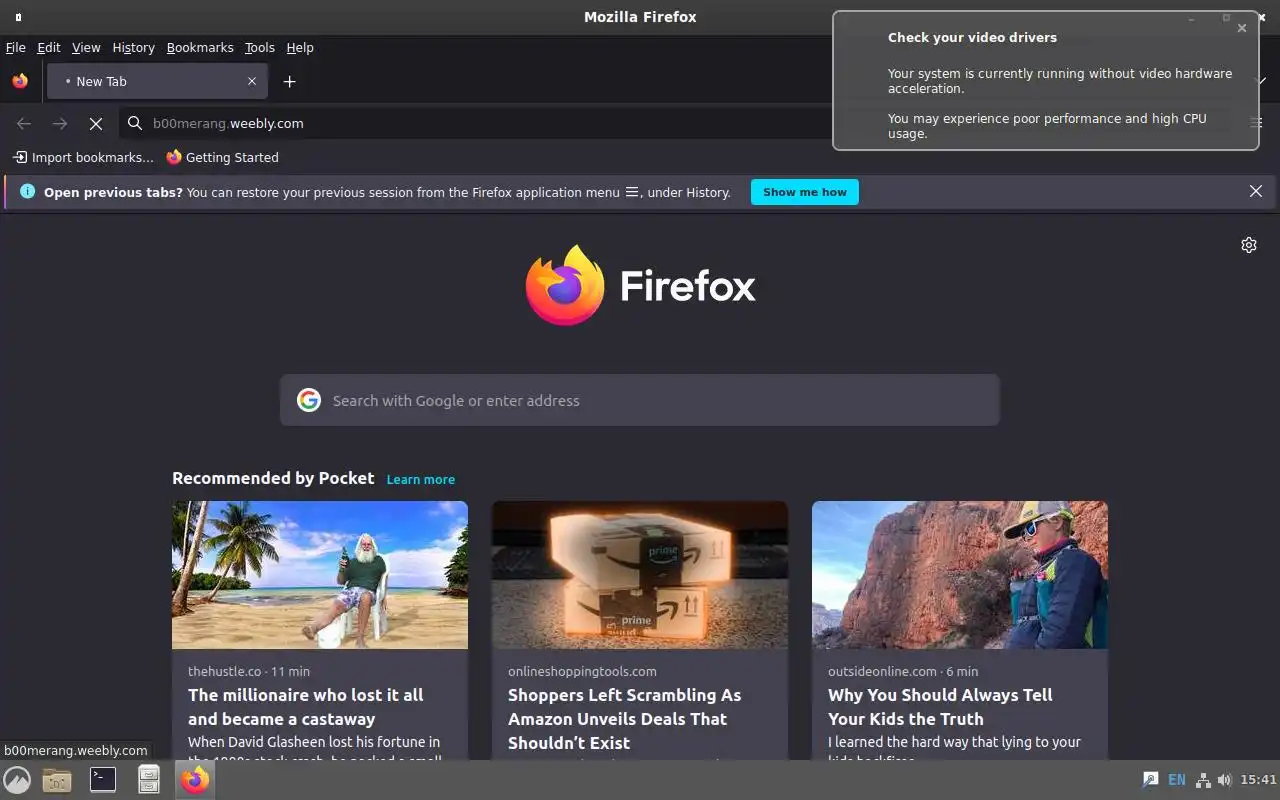
Task: Click the outsideonline.com source label
Action: 882,671
